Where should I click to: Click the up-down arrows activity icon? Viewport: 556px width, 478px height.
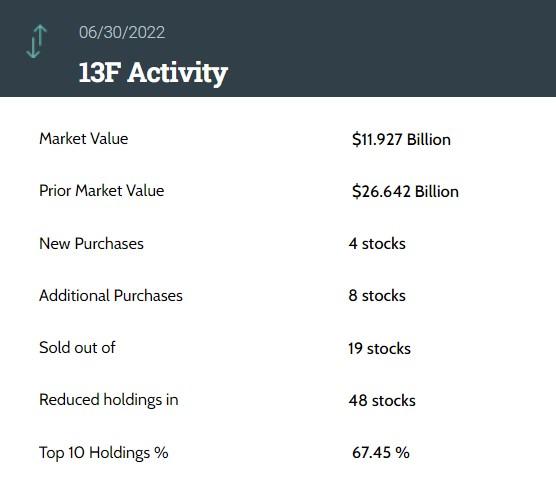(x=37, y=41)
